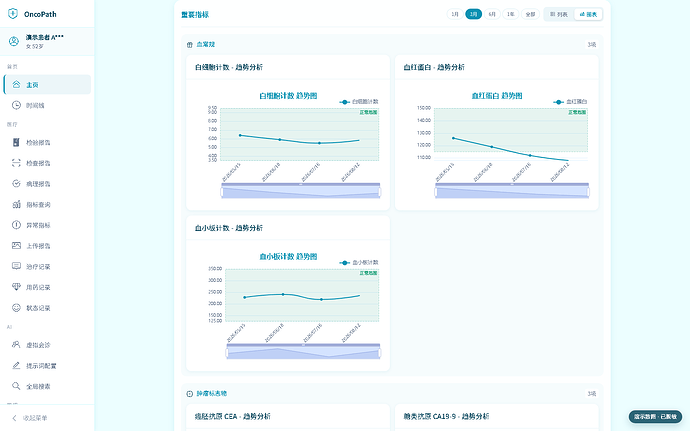
Task: Click the warning circle icon for 异常指标
Action: [16, 225]
